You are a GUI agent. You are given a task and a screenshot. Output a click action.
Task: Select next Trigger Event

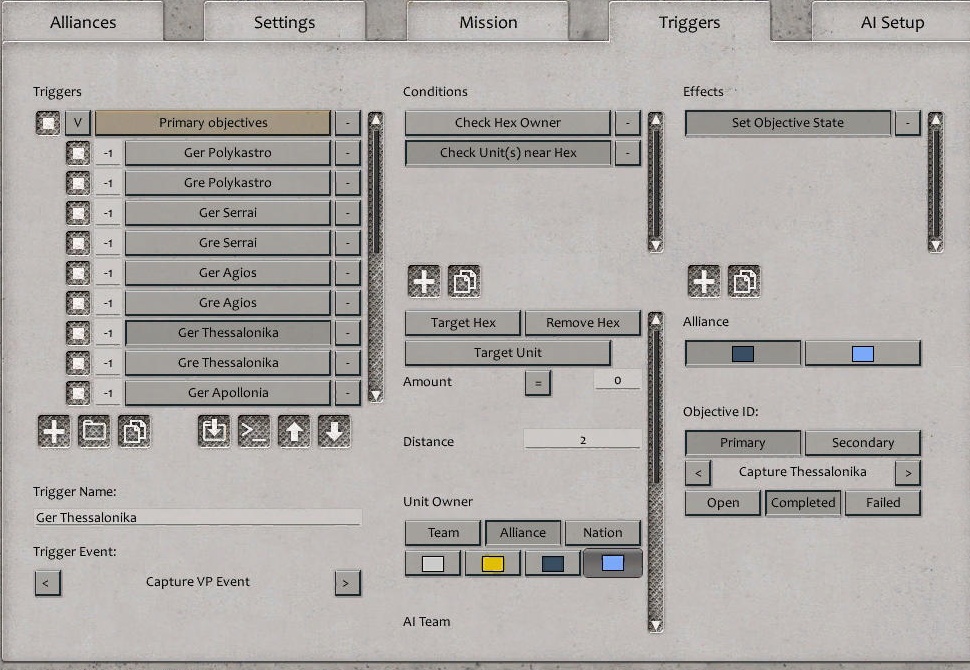348,583
